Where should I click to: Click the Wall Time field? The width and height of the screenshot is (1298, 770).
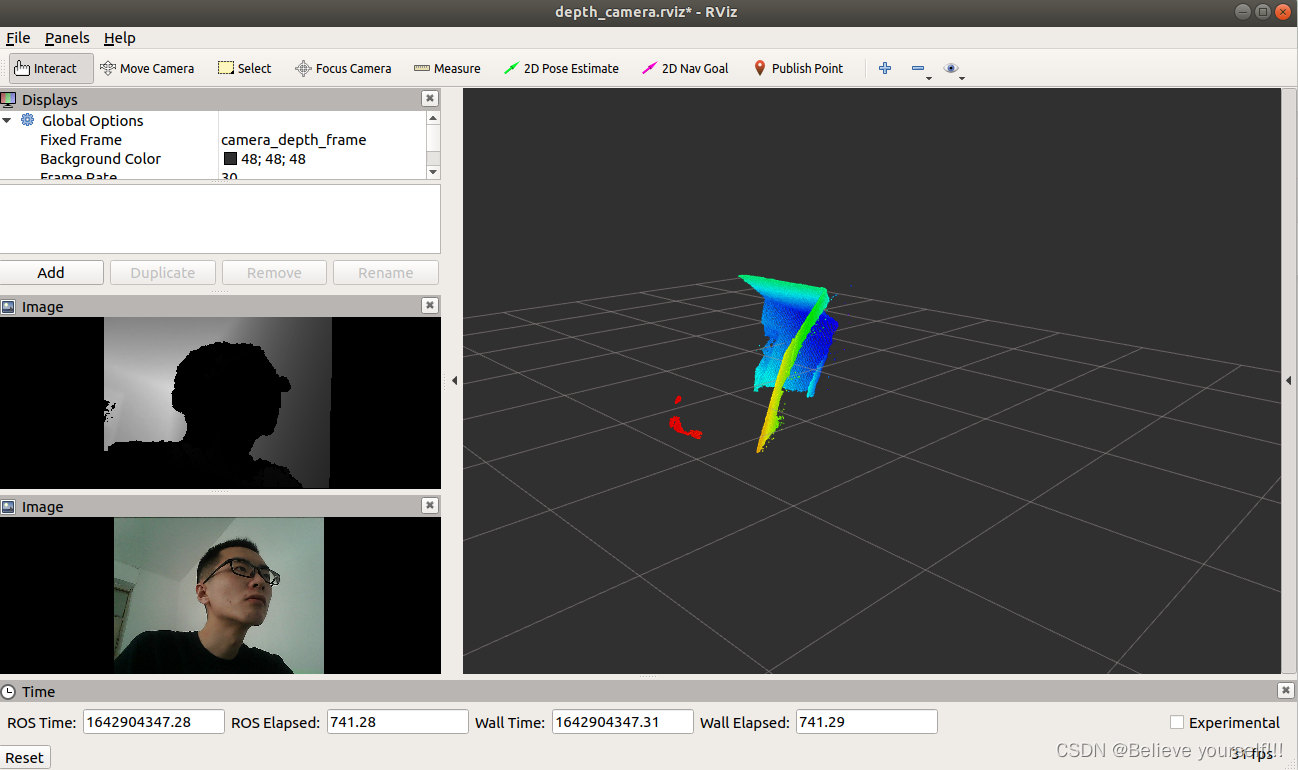[x=623, y=722]
